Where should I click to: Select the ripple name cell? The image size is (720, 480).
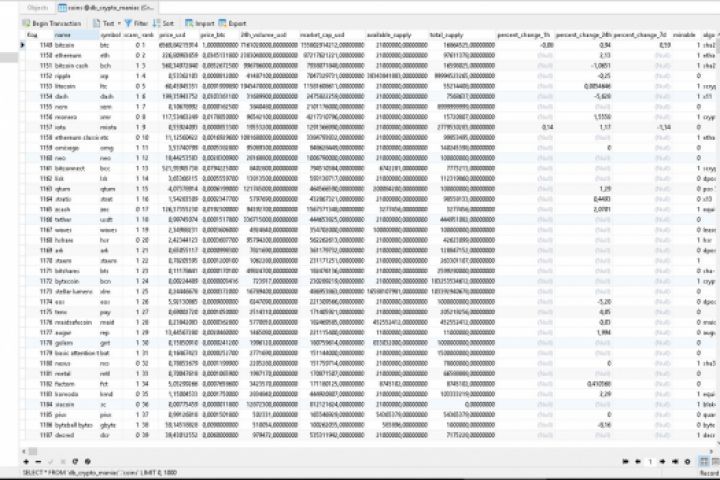pos(75,76)
